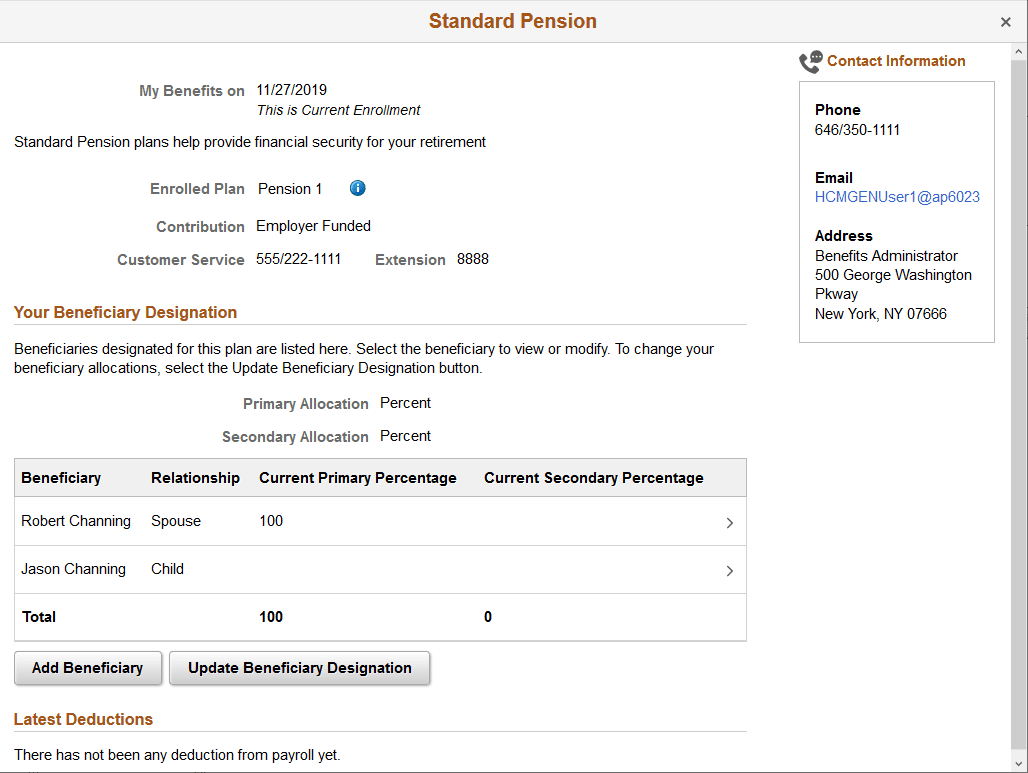The height and width of the screenshot is (773, 1028).
Task: Expand details for beneficiary Jason Channing
Action: tap(731, 569)
